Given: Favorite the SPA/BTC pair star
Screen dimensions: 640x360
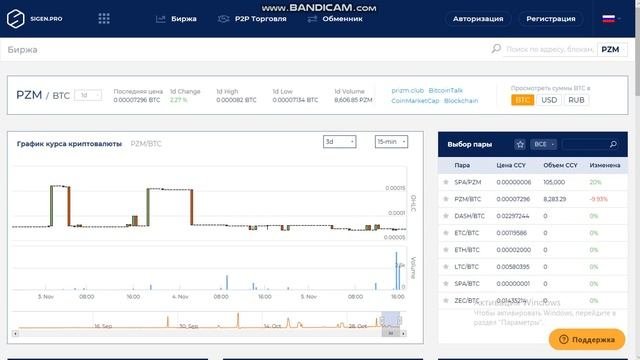Looking at the screenshot, I should pos(446,283).
